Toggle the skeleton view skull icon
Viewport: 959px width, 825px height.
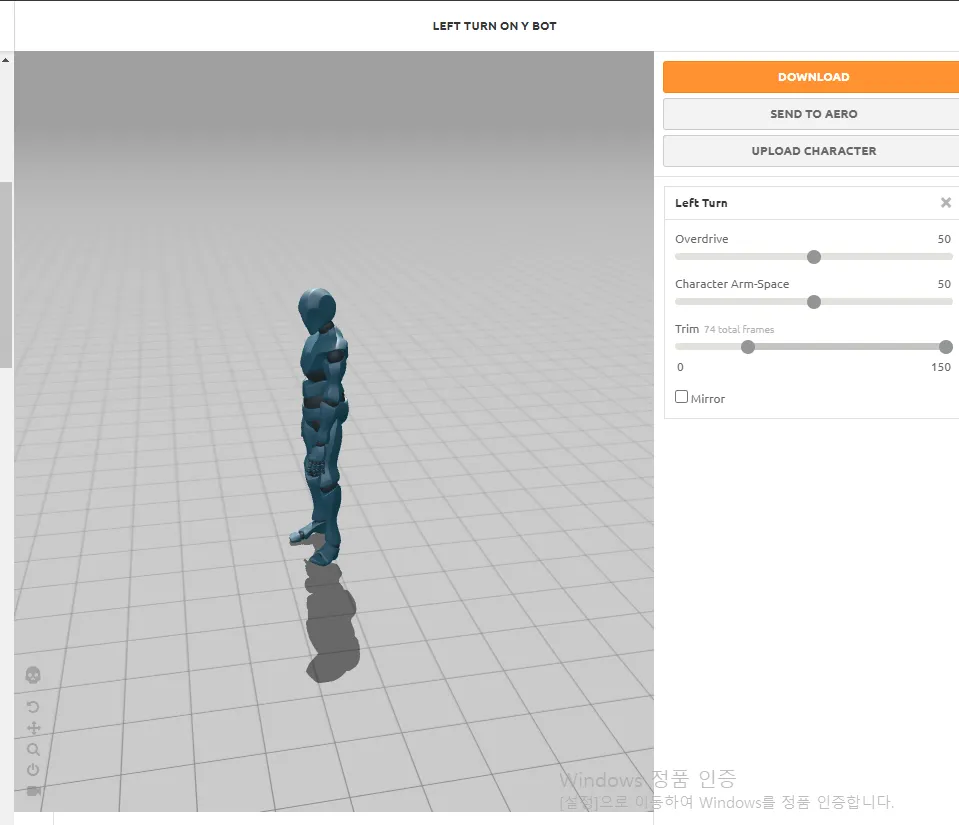[33, 675]
